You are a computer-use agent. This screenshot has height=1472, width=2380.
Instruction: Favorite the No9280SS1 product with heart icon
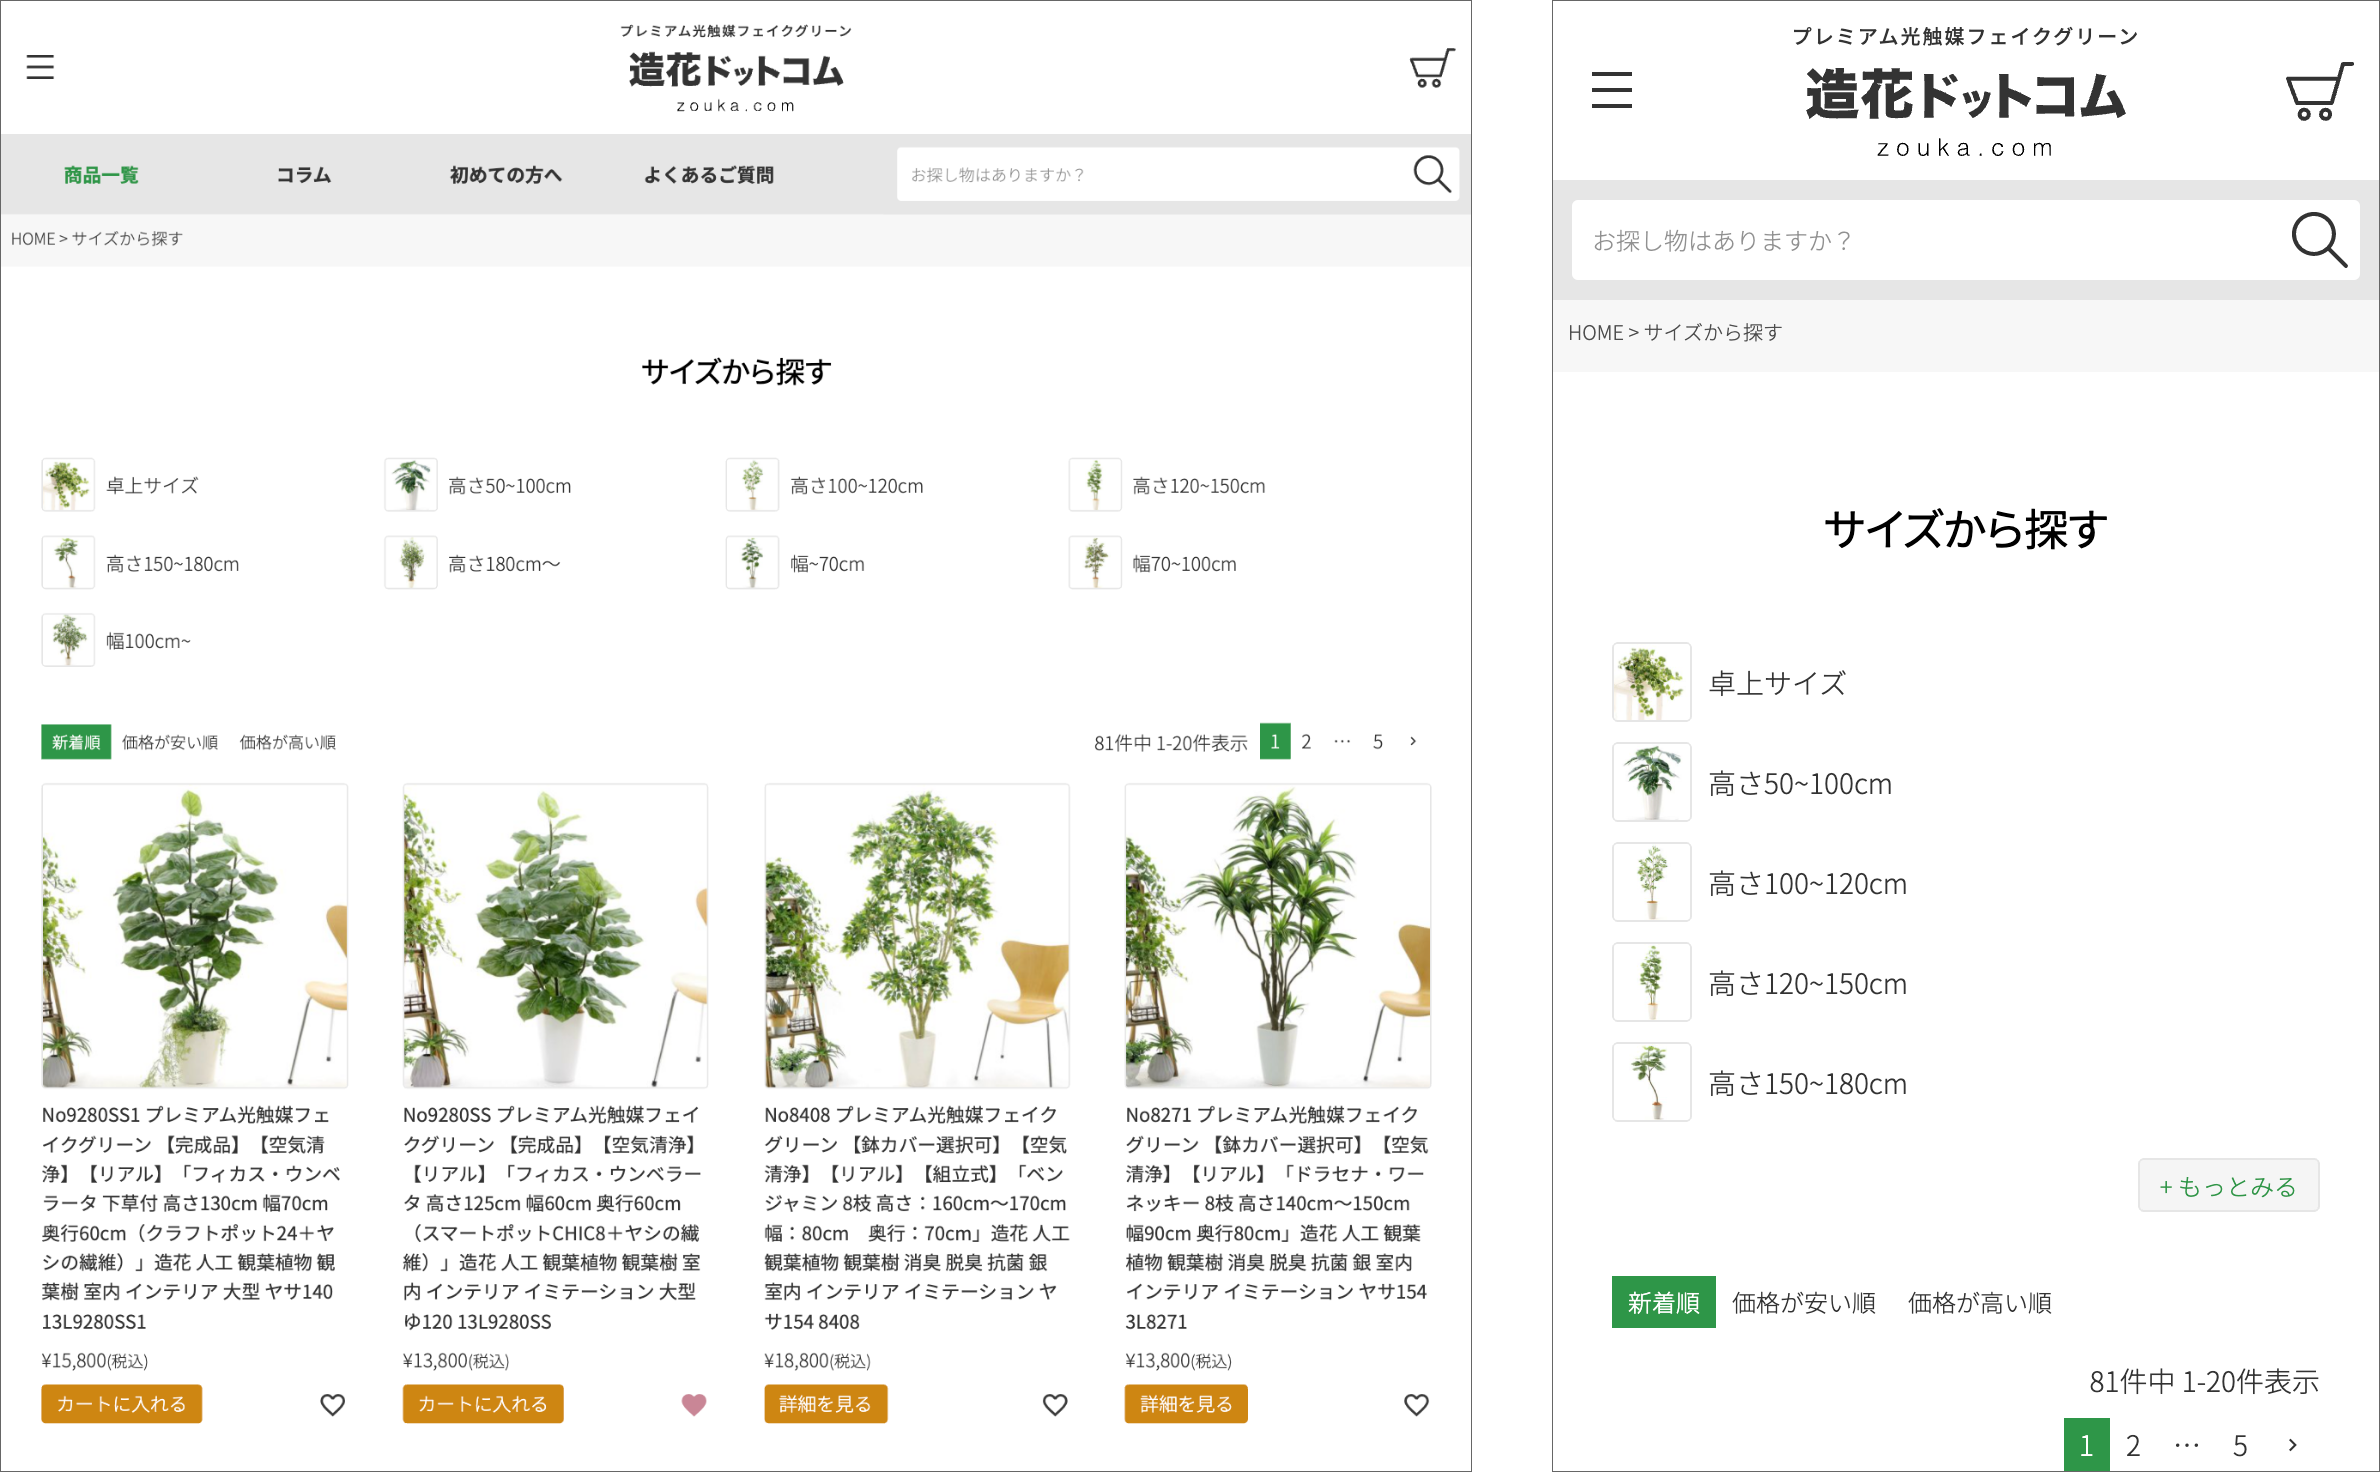[332, 1404]
